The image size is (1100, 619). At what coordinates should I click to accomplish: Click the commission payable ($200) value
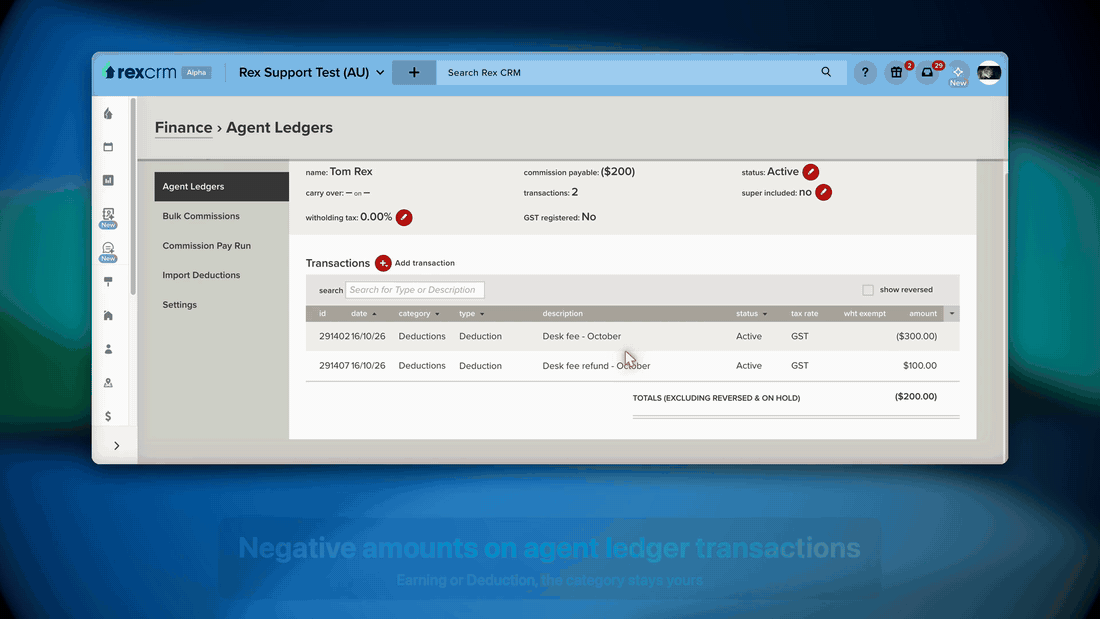[617, 172]
